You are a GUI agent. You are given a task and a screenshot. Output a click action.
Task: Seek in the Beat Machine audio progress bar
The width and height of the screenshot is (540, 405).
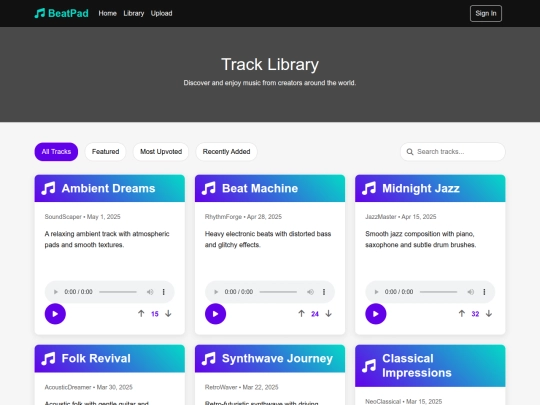[278, 292]
